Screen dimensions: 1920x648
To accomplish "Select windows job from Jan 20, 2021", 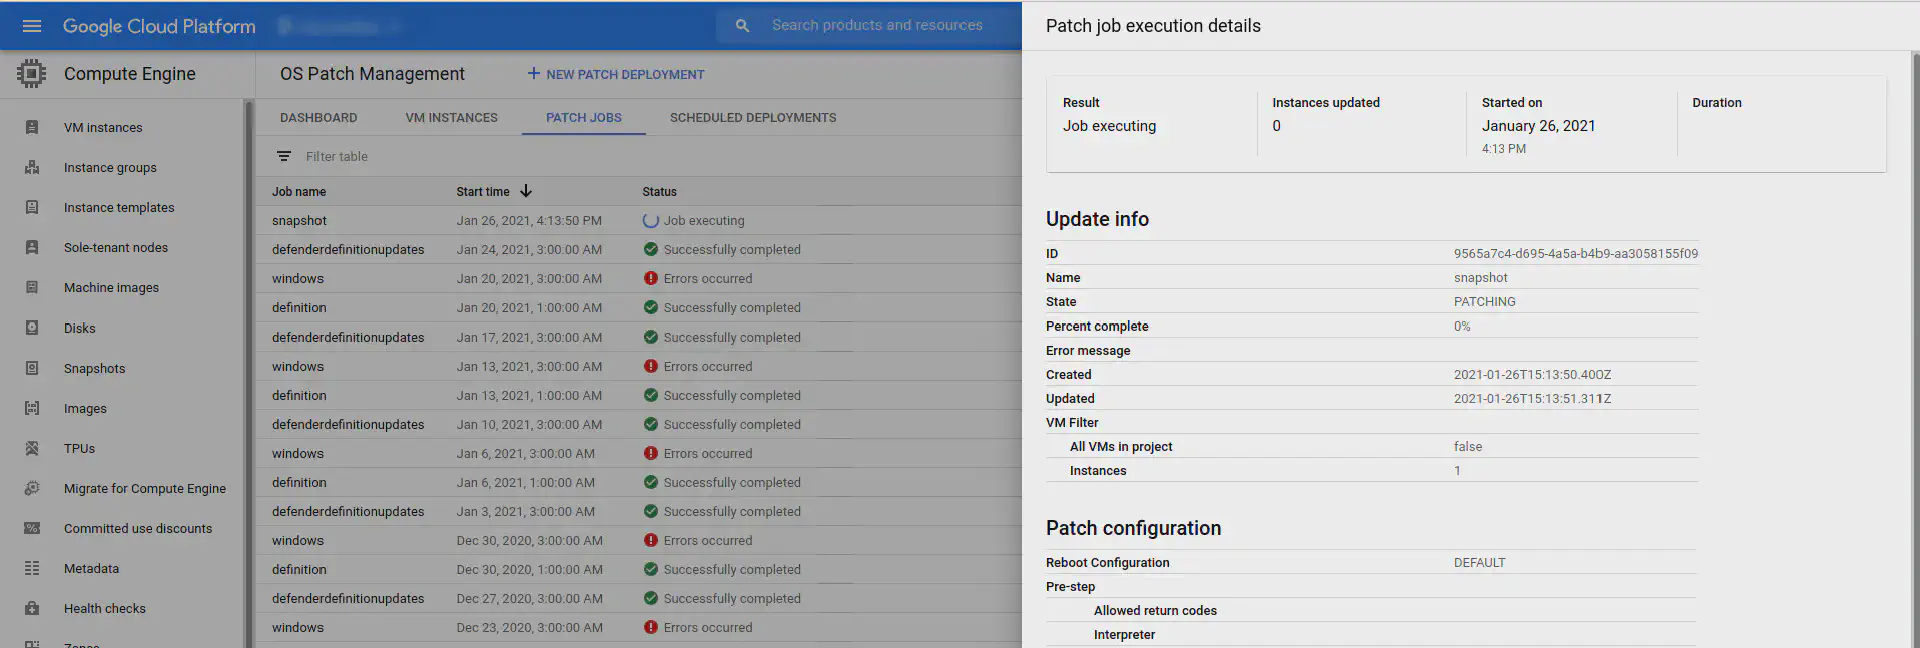I will [298, 278].
